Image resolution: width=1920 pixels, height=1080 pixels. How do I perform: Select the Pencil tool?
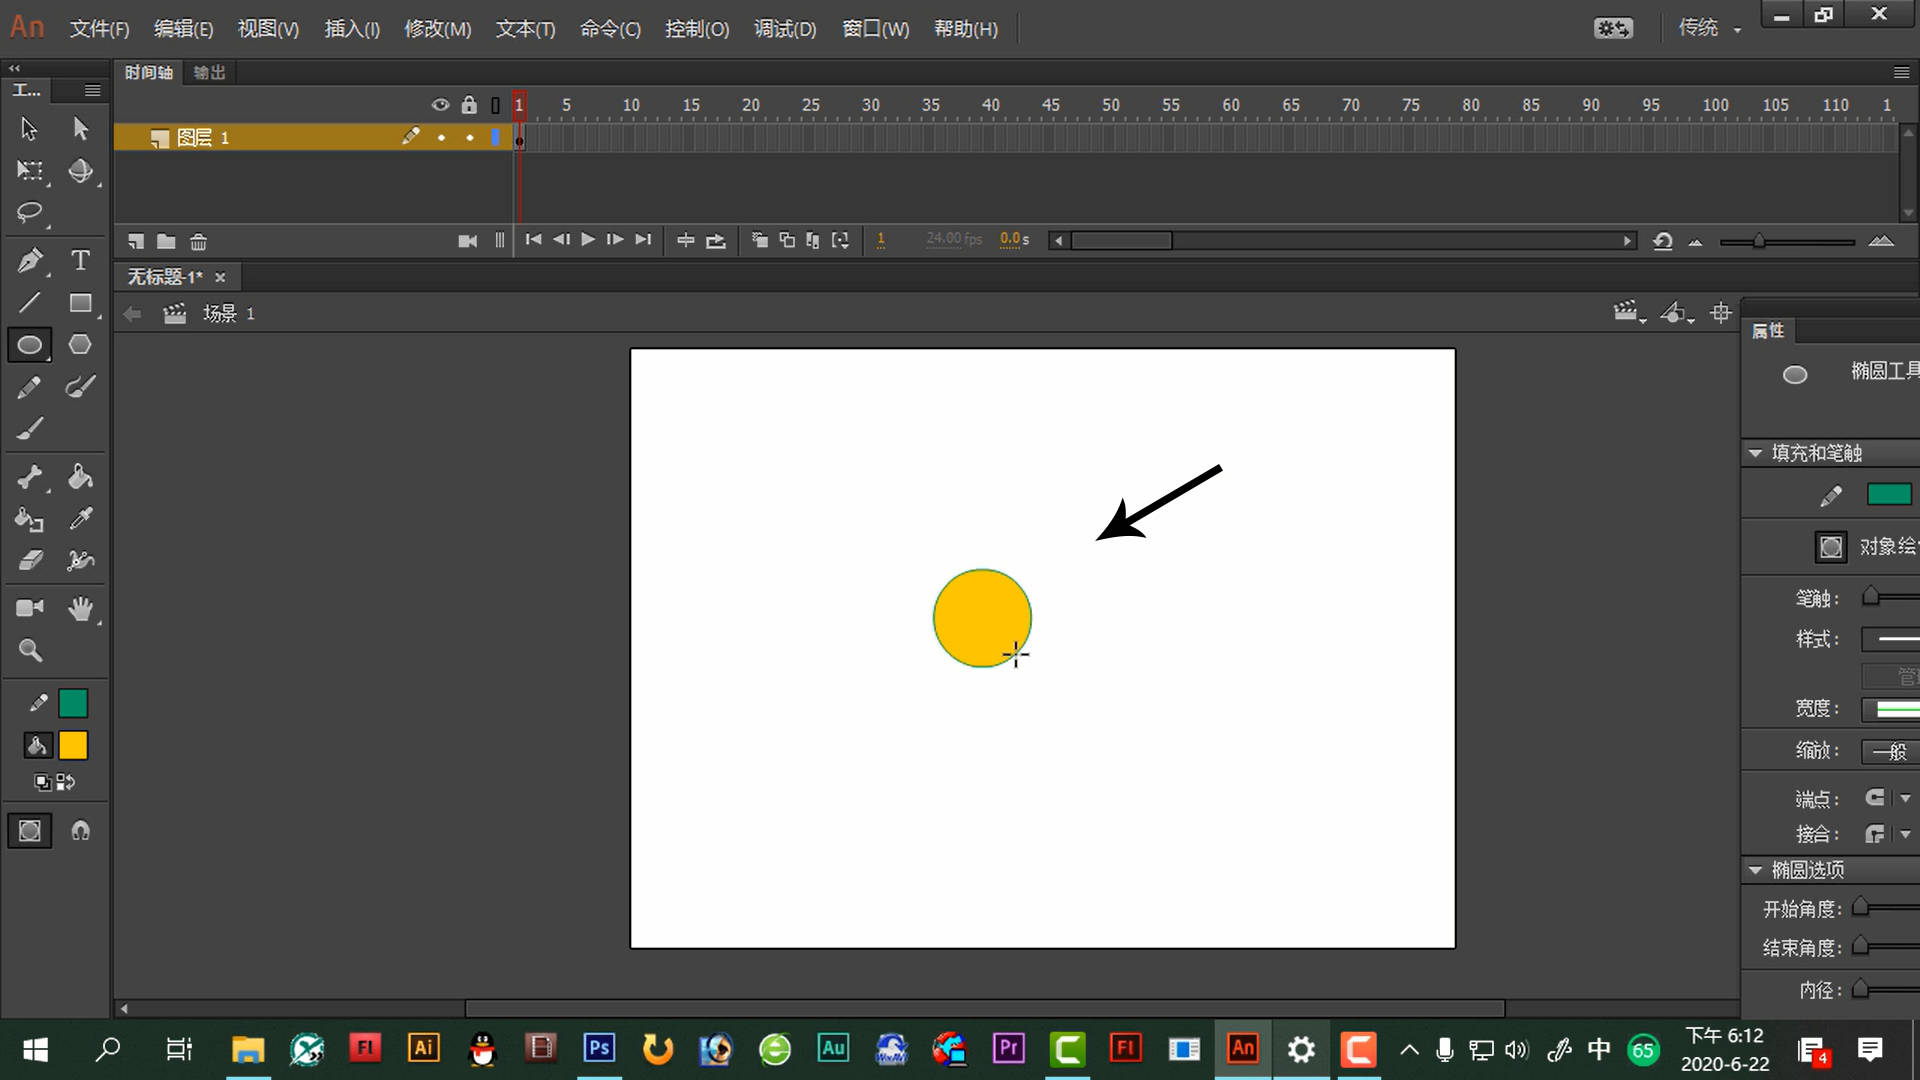pyautogui.click(x=30, y=387)
